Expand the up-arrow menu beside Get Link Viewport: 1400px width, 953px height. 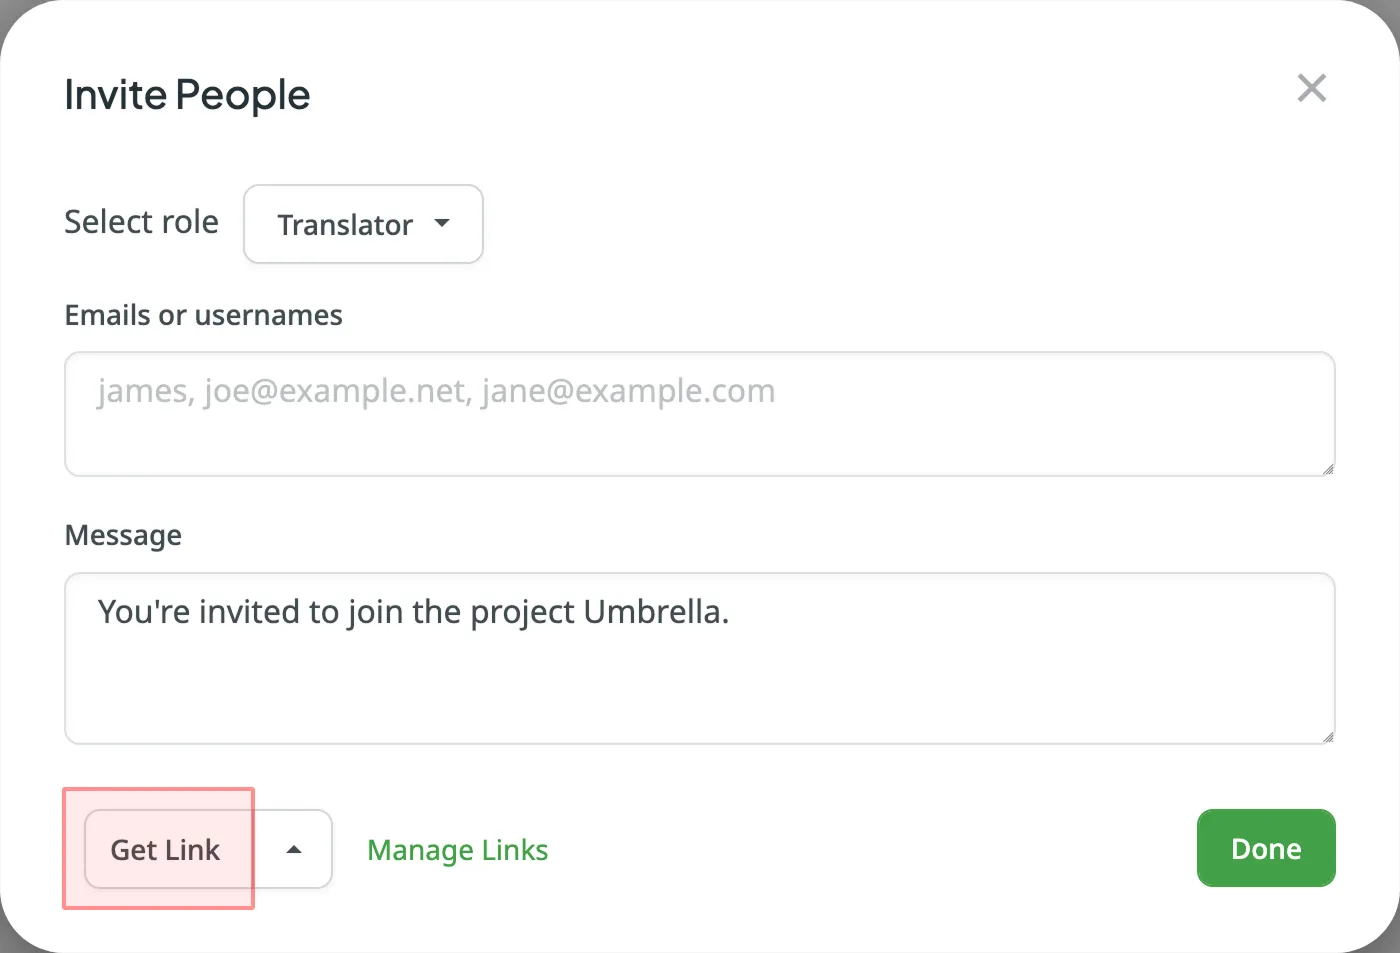tap(293, 849)
